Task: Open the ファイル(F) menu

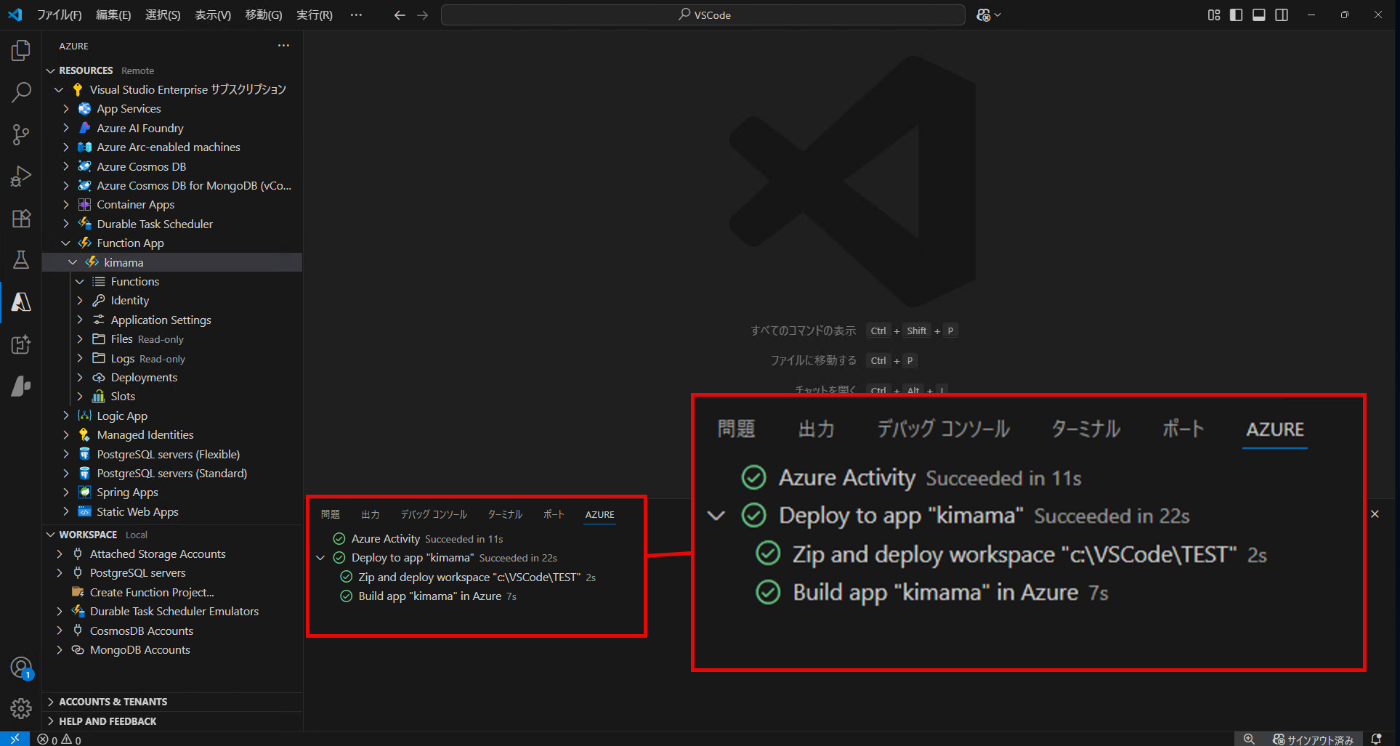Action: 59,15
